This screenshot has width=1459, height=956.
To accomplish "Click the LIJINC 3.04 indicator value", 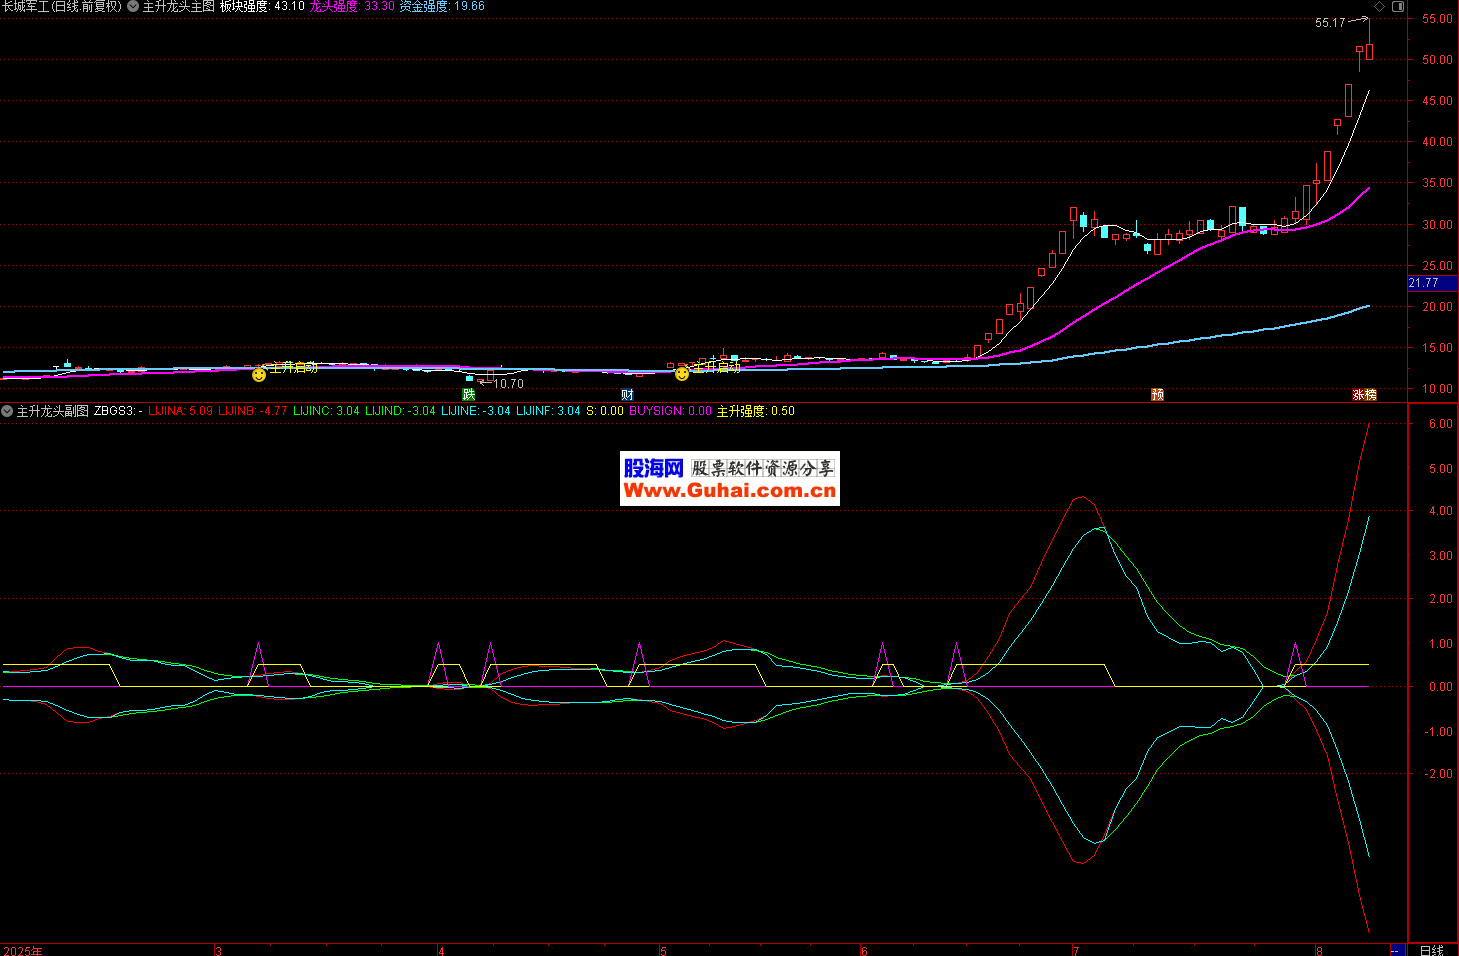I will pyautogui.click(x=326, y=411).
